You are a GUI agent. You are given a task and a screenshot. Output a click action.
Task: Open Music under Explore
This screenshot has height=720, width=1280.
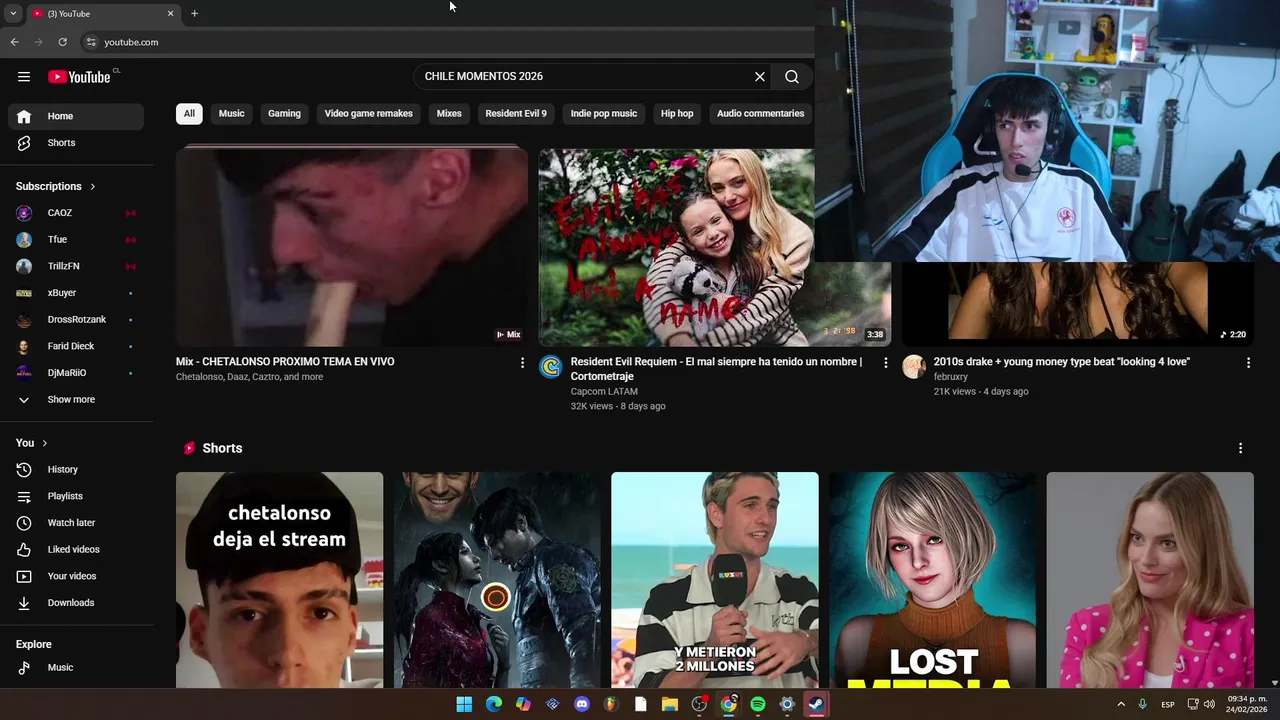[76, 668]
